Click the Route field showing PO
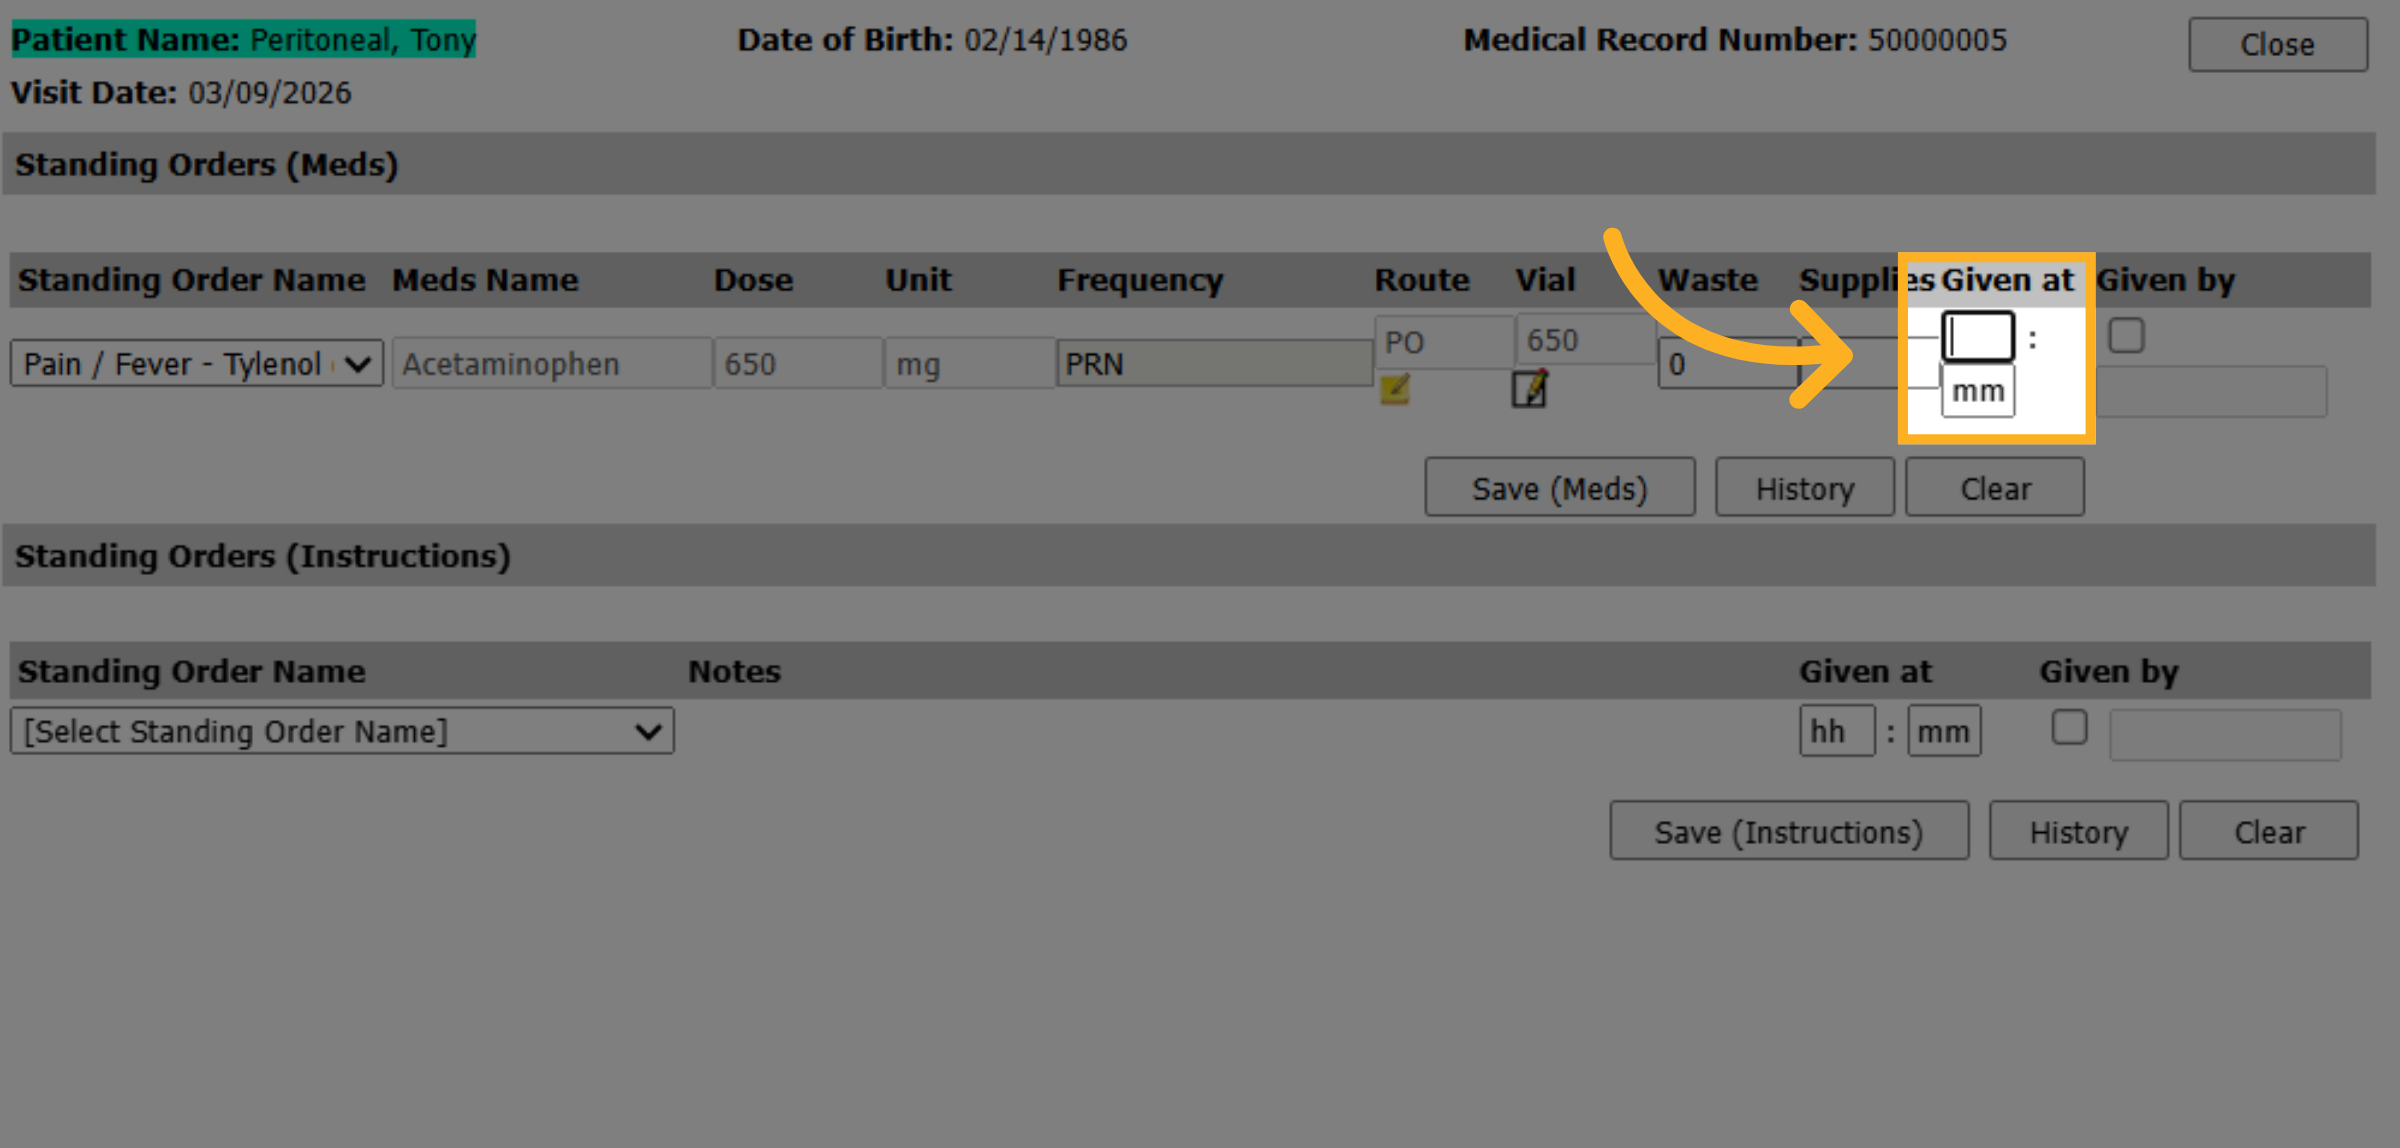This screenshot has width=2400, height=1148. tap(1444, 342)
